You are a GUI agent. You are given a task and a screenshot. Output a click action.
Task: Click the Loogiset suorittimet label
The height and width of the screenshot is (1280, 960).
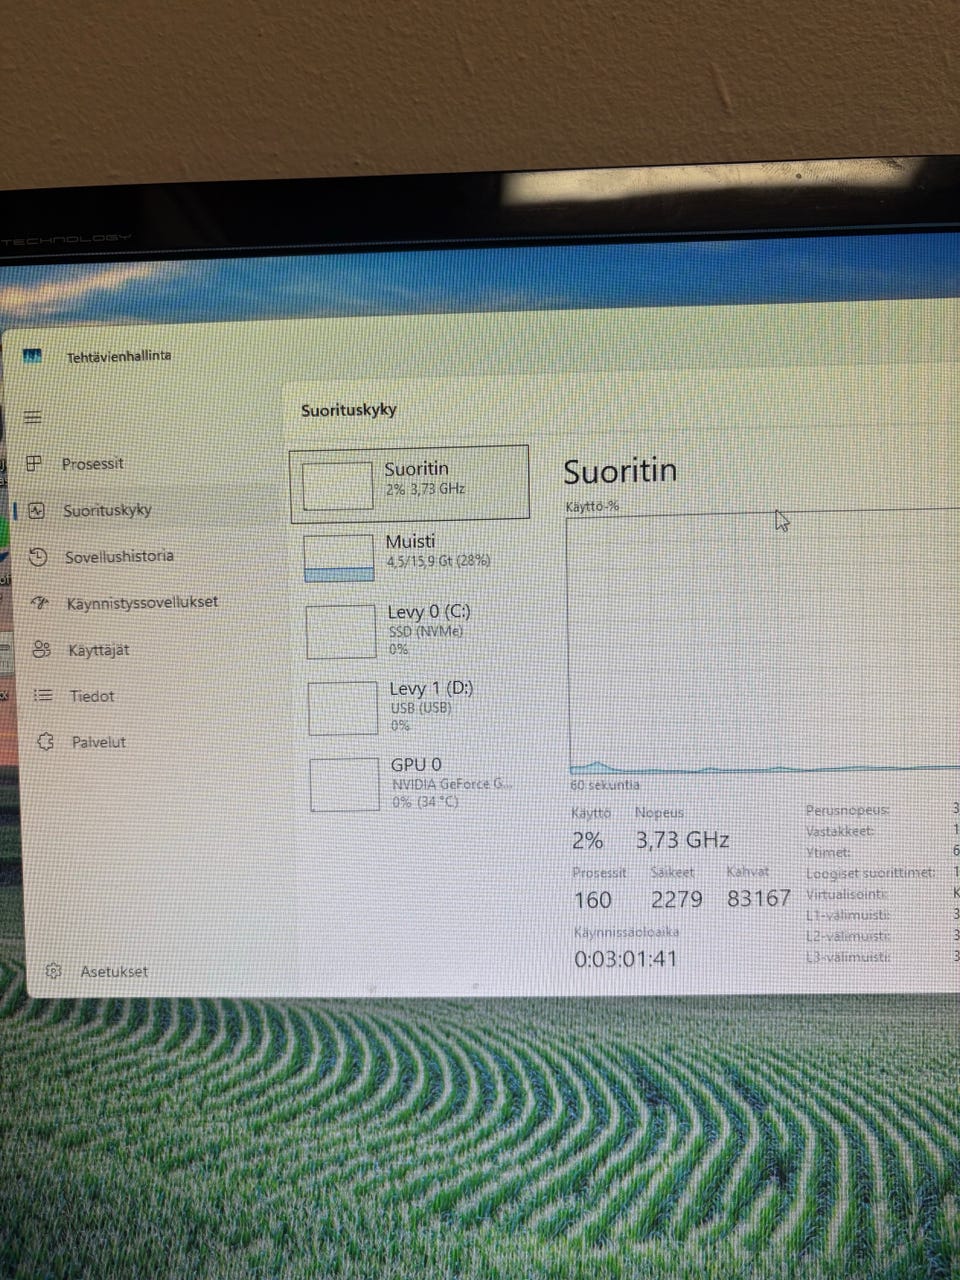coord(871,873)
